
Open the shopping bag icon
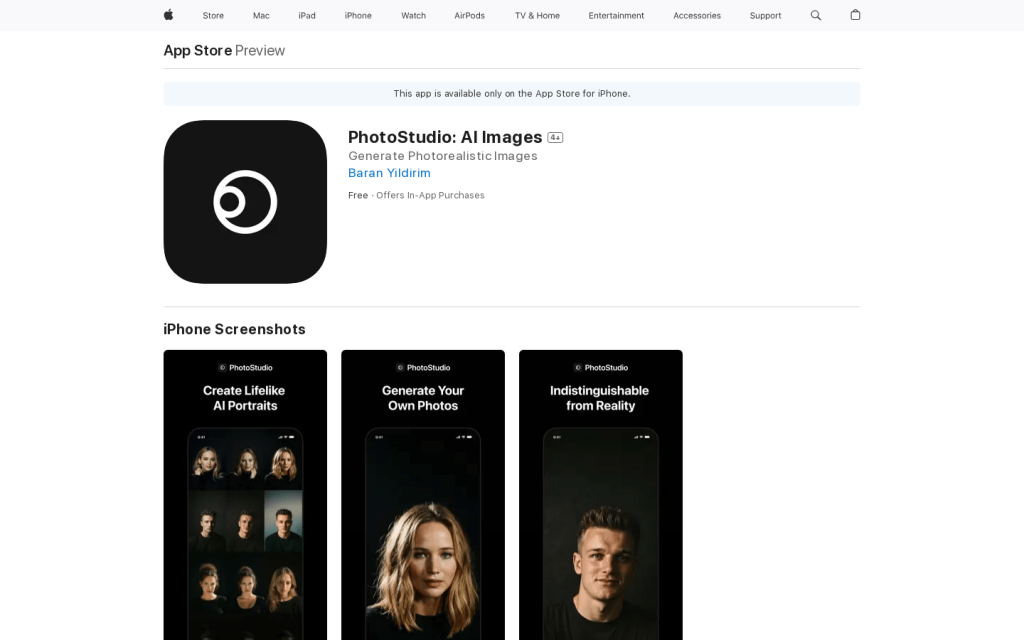pyautogui.click(x=855, y=15)
